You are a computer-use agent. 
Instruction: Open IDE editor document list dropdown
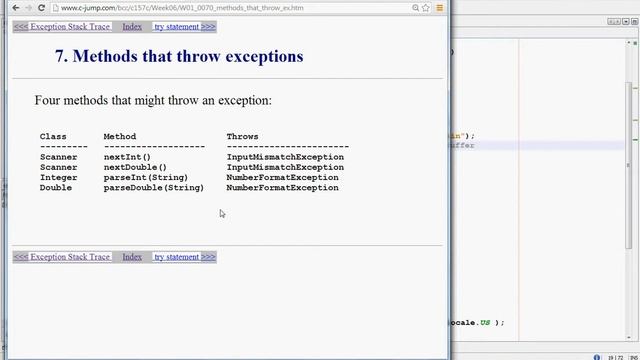tap(626, 21)
